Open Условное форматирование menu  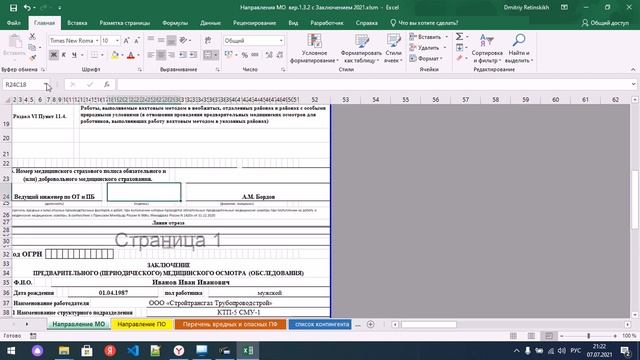click(314, 48)
